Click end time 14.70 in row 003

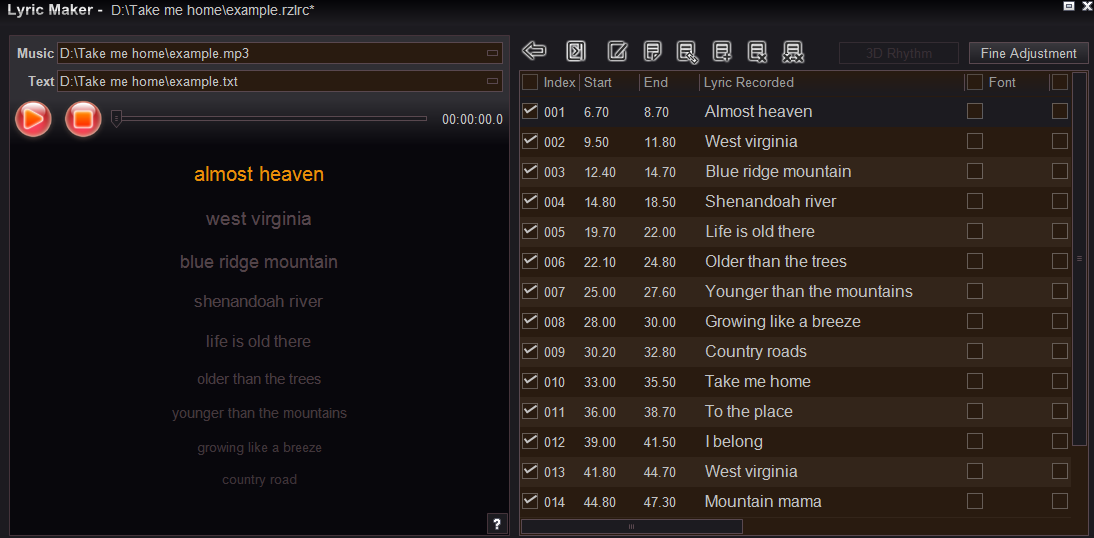659,172
